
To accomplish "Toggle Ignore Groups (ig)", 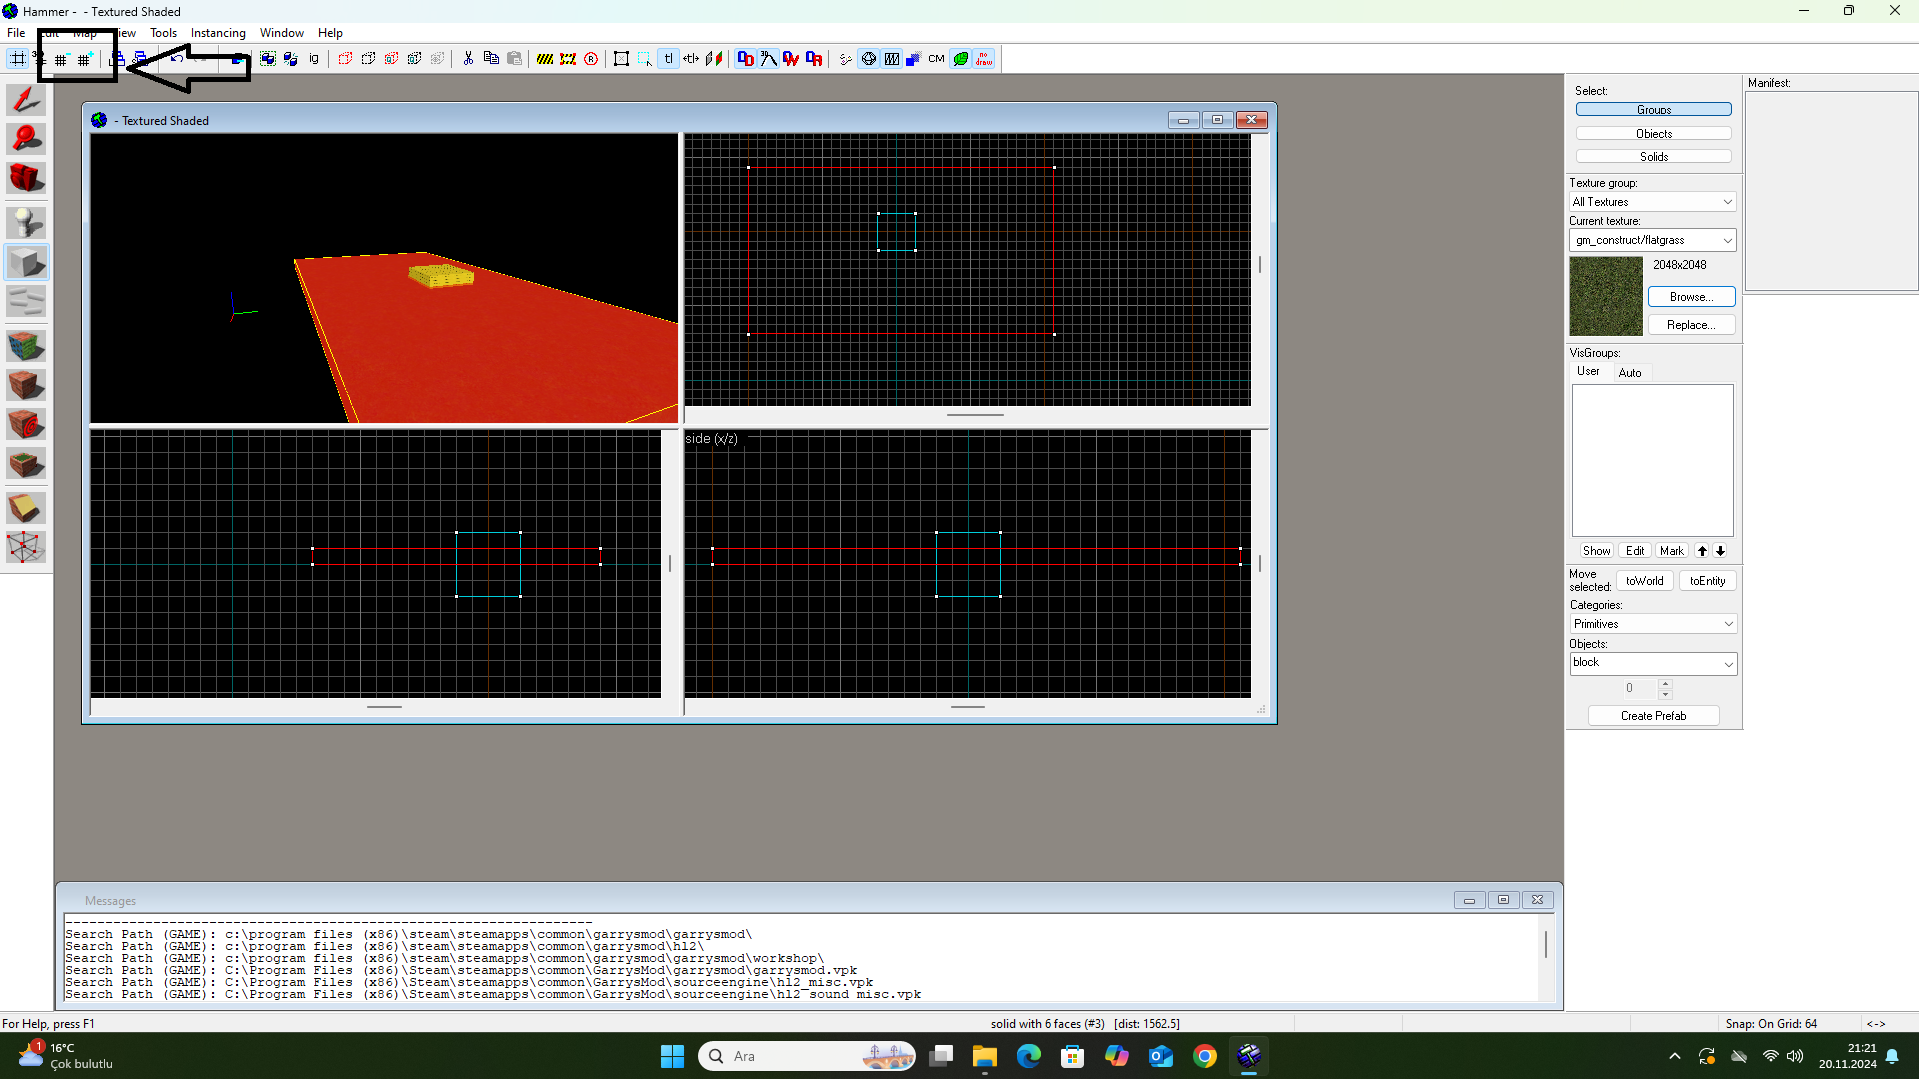I will point(314,59).
